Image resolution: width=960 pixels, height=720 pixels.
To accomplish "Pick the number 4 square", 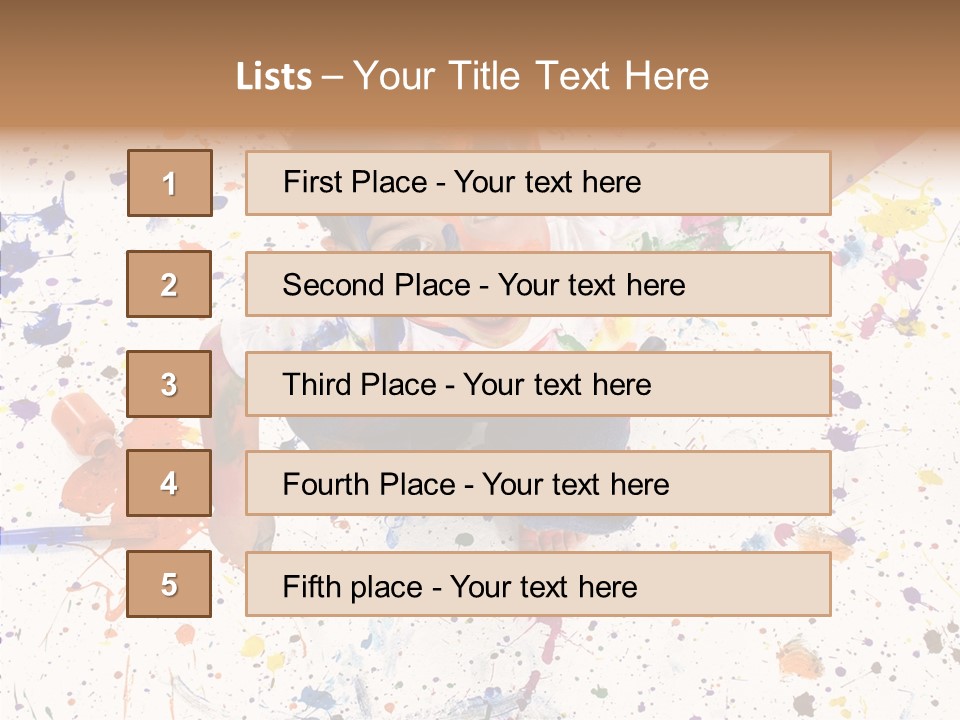I will 169,484.
